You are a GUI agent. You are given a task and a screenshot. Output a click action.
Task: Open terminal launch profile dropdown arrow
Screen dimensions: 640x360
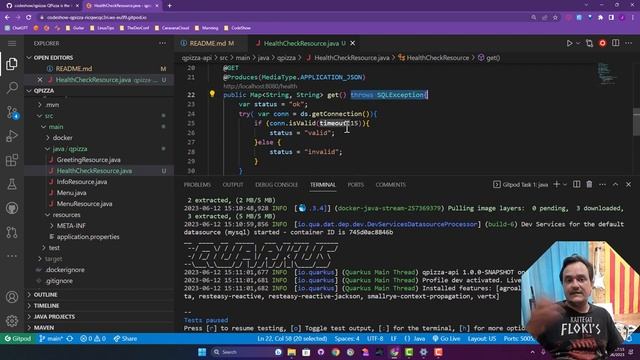pyautogui.click(x=565, y=184)
